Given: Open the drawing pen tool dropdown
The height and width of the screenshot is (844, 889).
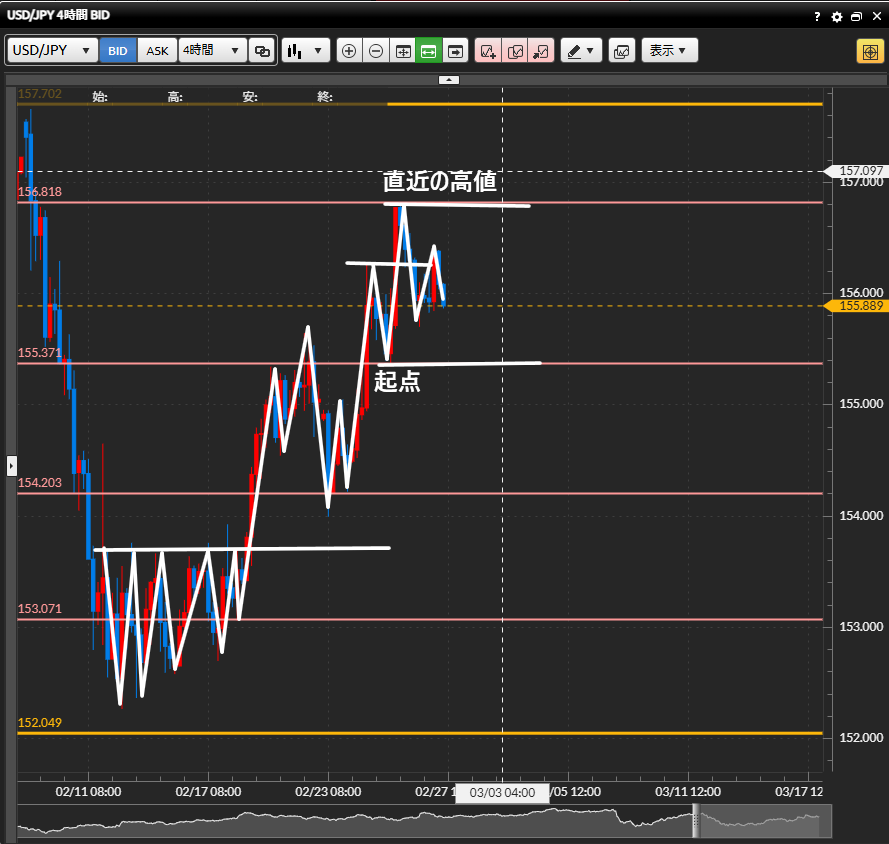Looking at the screenshot, I should click(580, 51).
